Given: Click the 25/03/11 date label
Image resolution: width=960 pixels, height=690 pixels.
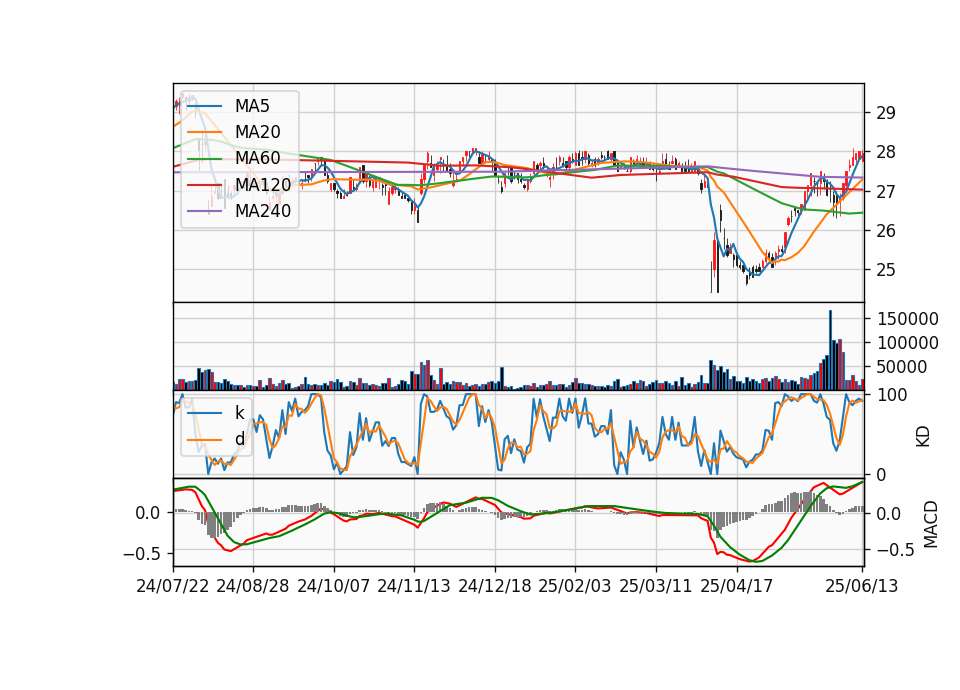Looking at the screenshot, I should (x=656, y=586).
